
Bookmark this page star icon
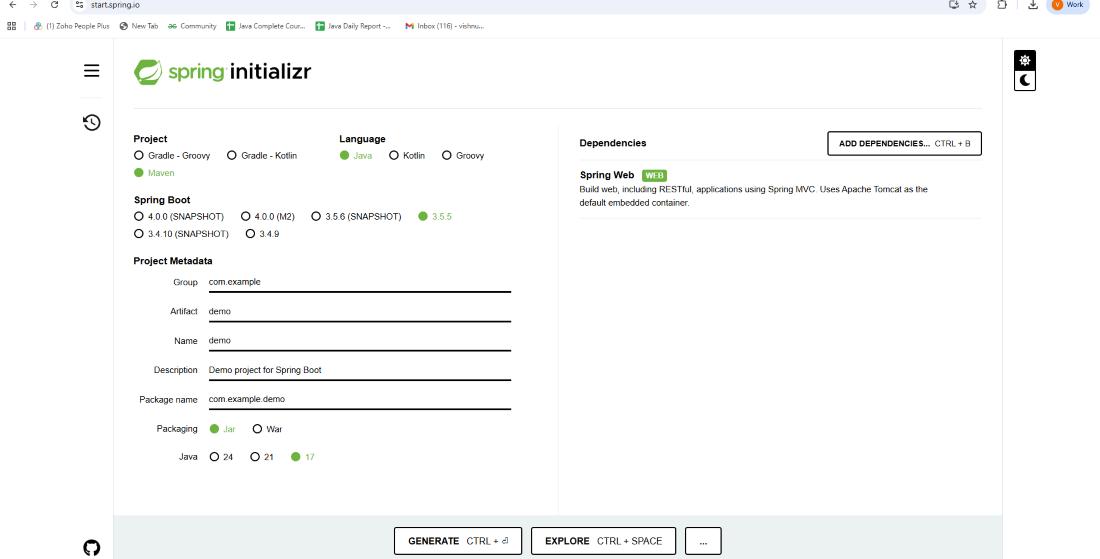pyautogui.click(x=972, y=5)
